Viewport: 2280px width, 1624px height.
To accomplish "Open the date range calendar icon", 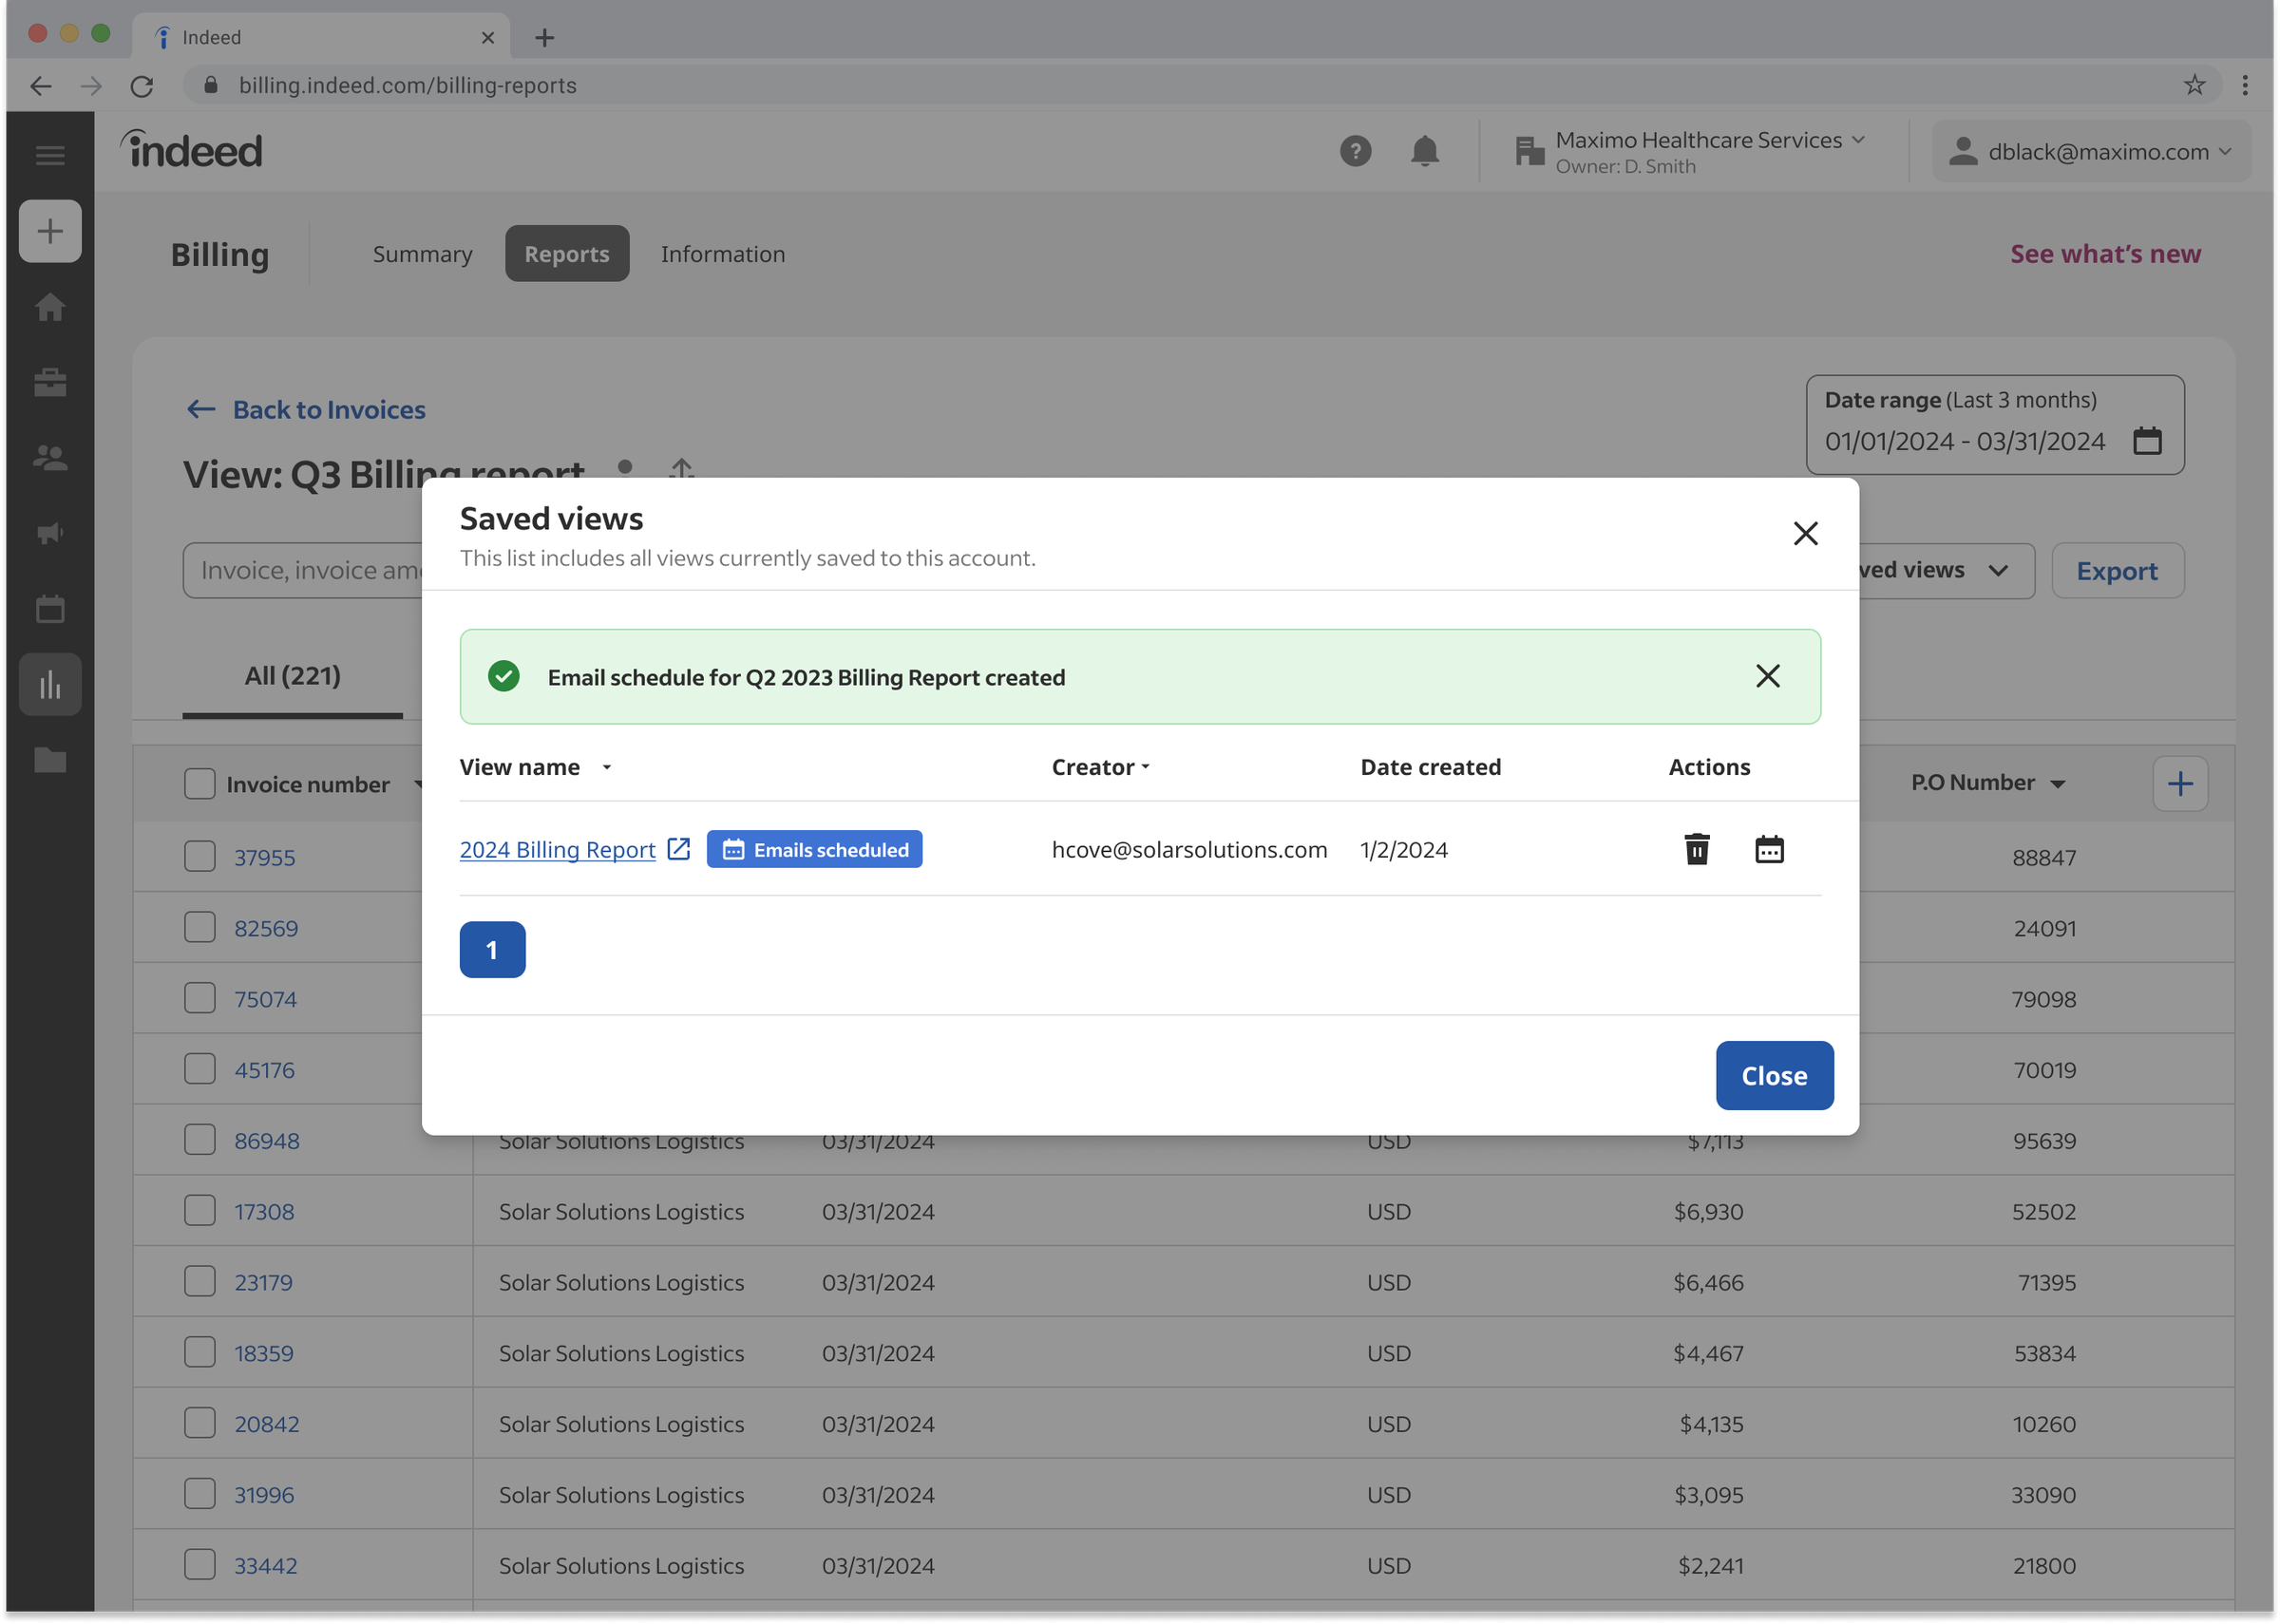I will pyautogui.click(x=2147, y=441).
